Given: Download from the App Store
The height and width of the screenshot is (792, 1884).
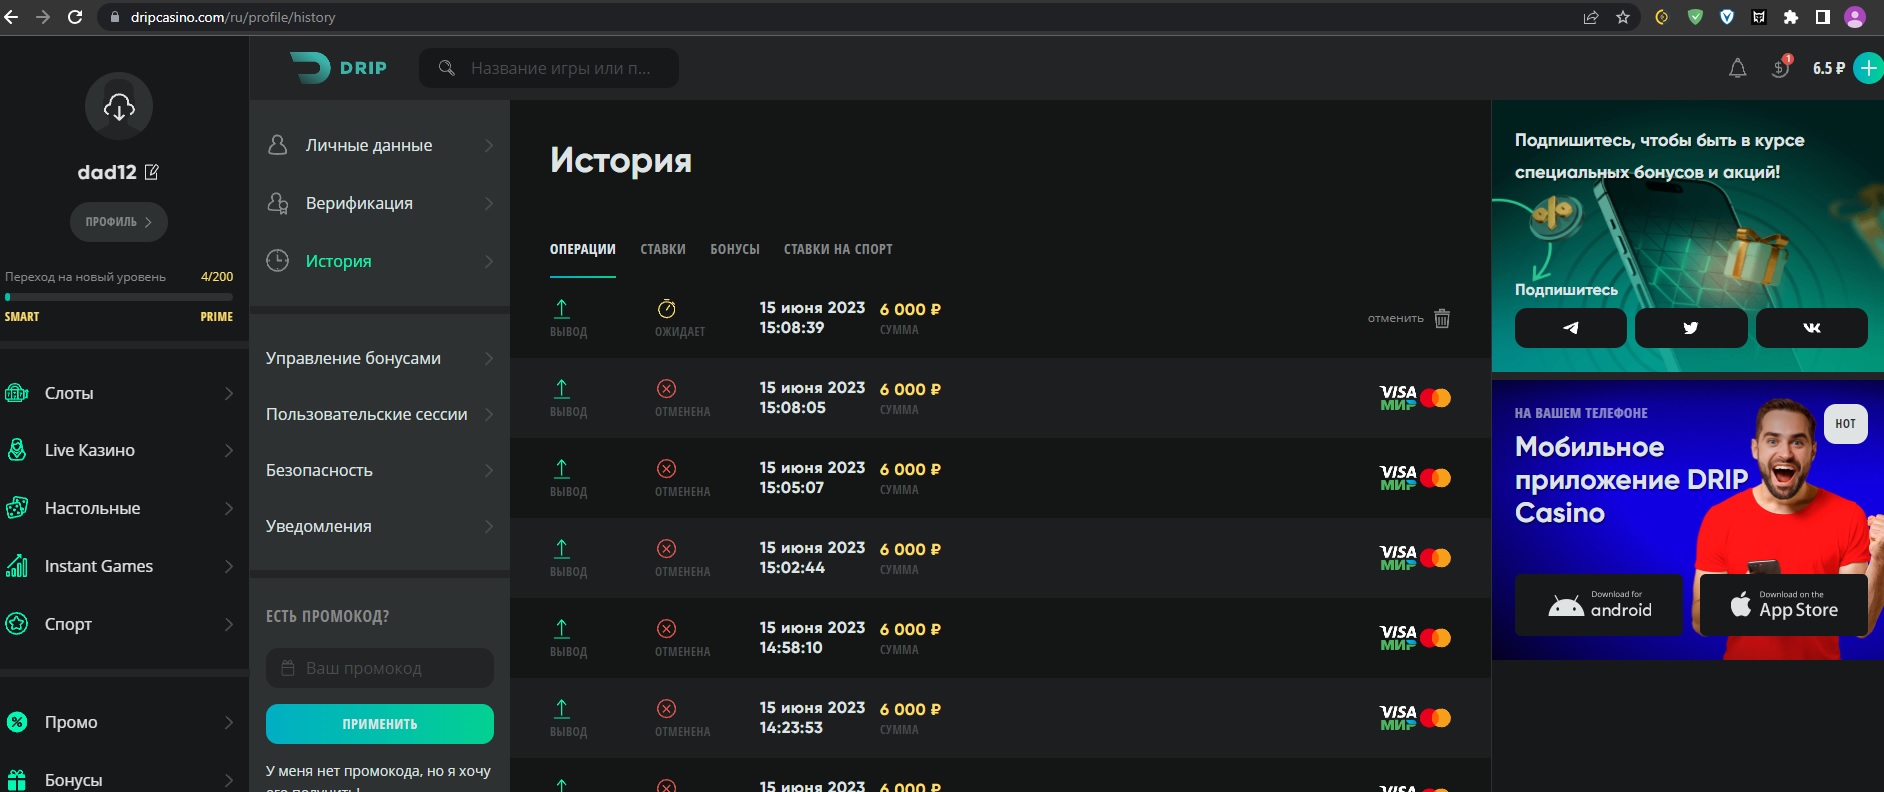Looking at the screenshot, I should click(x=1784, y=605).
